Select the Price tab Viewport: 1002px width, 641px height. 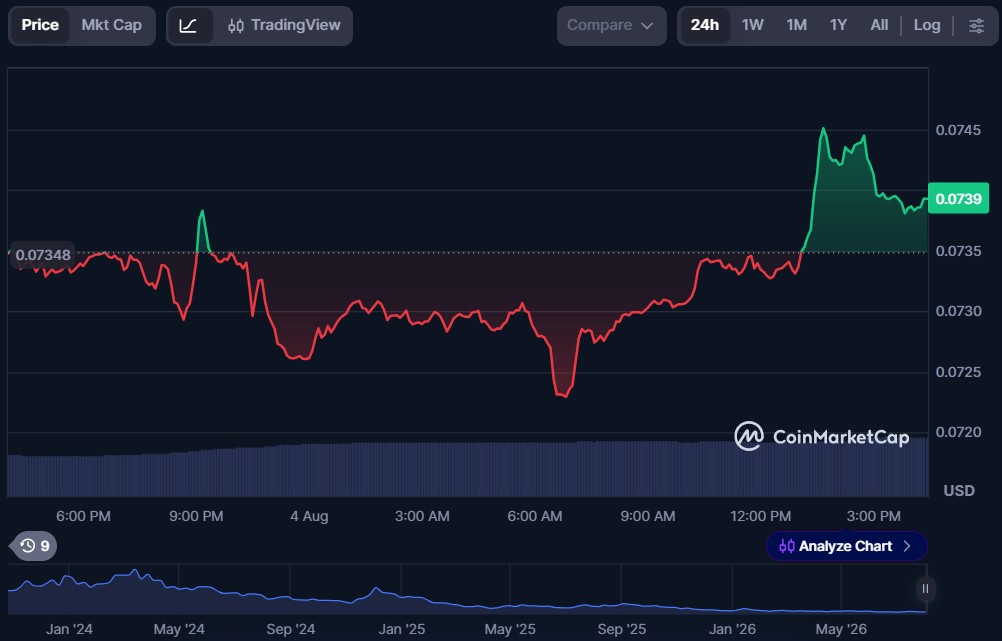click(40, 26)
